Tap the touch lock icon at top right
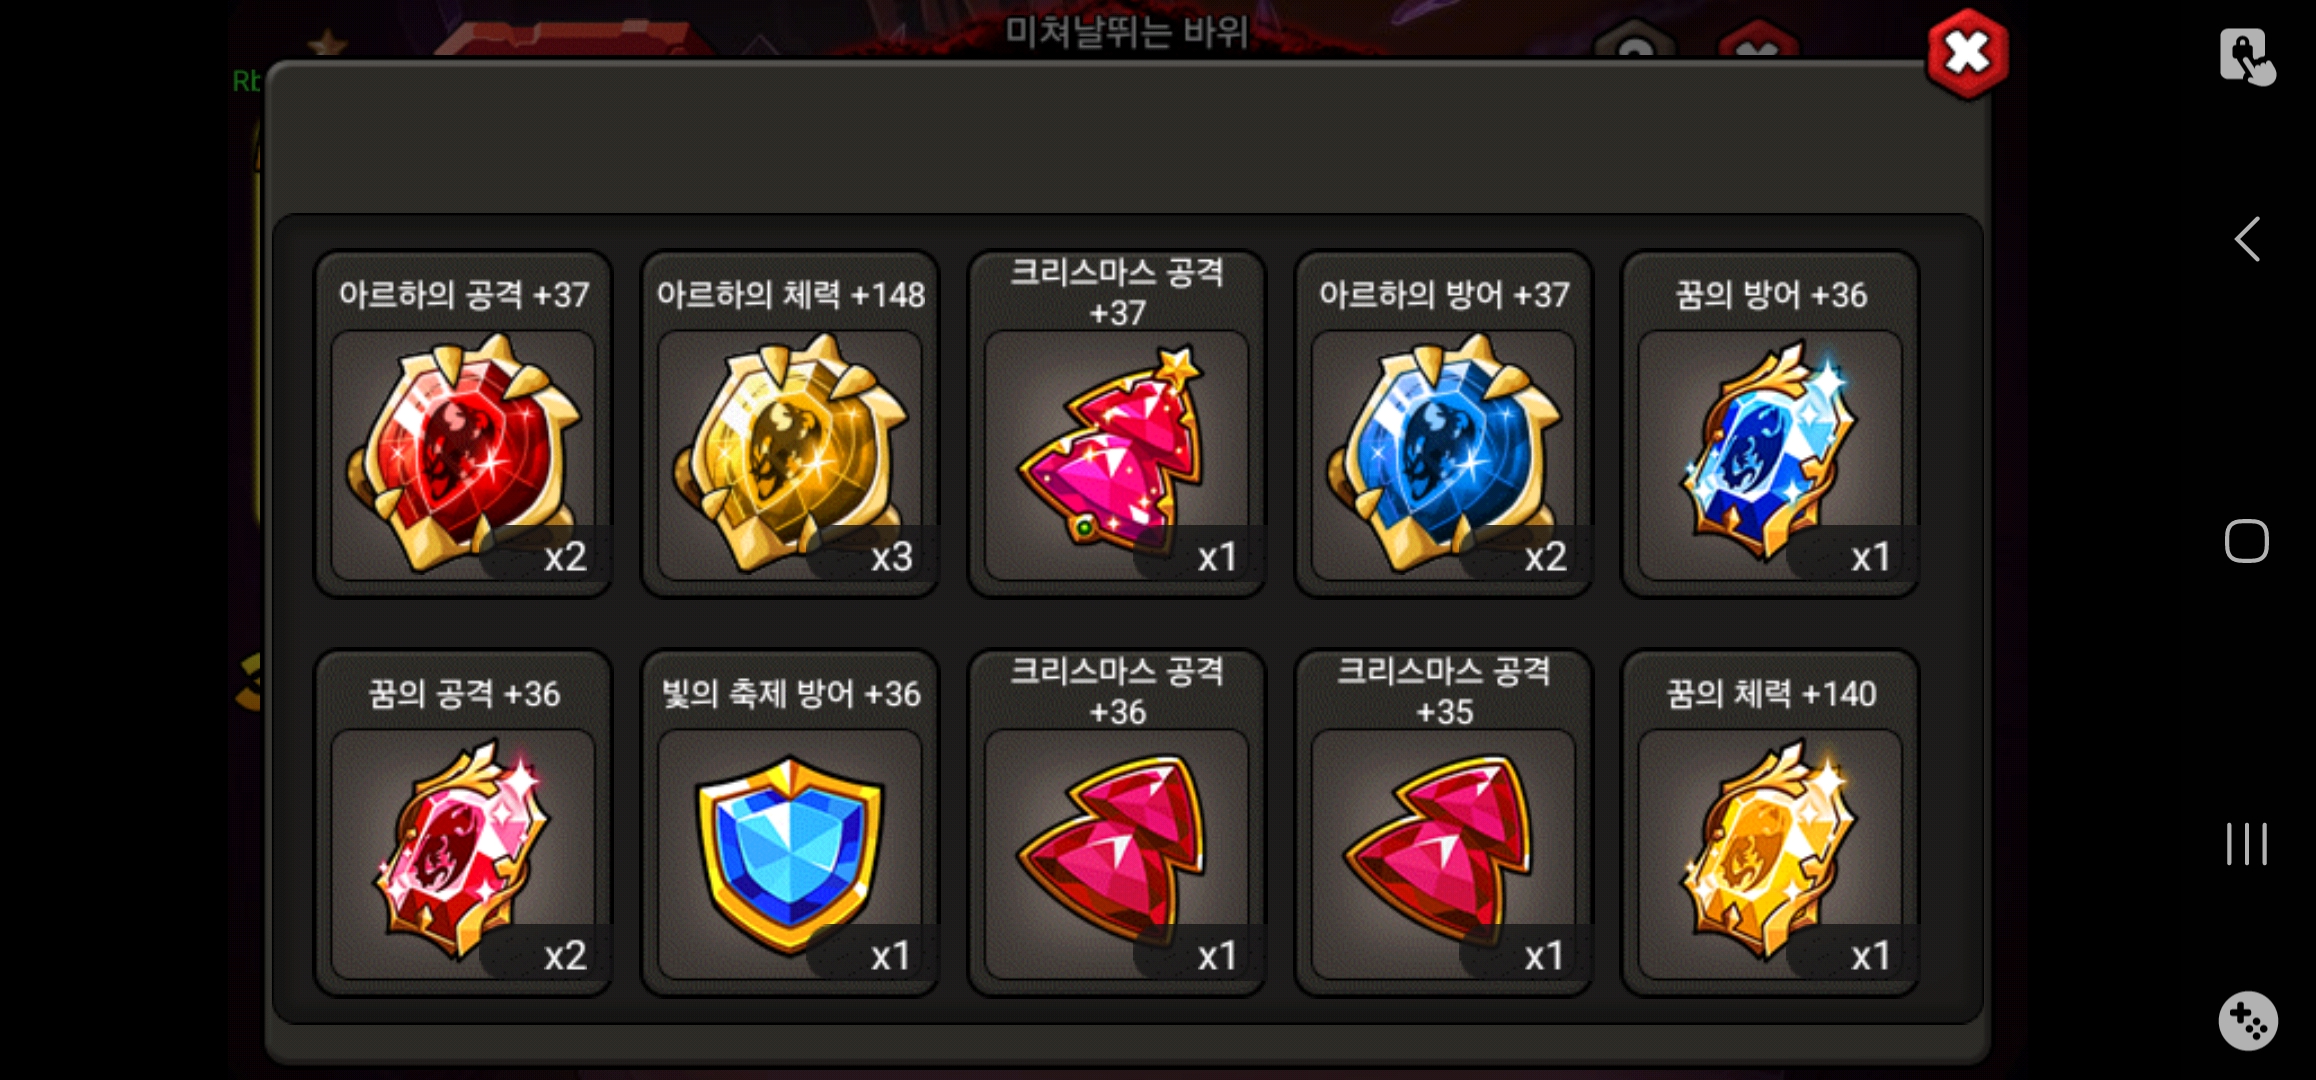 pos(2246,56)
